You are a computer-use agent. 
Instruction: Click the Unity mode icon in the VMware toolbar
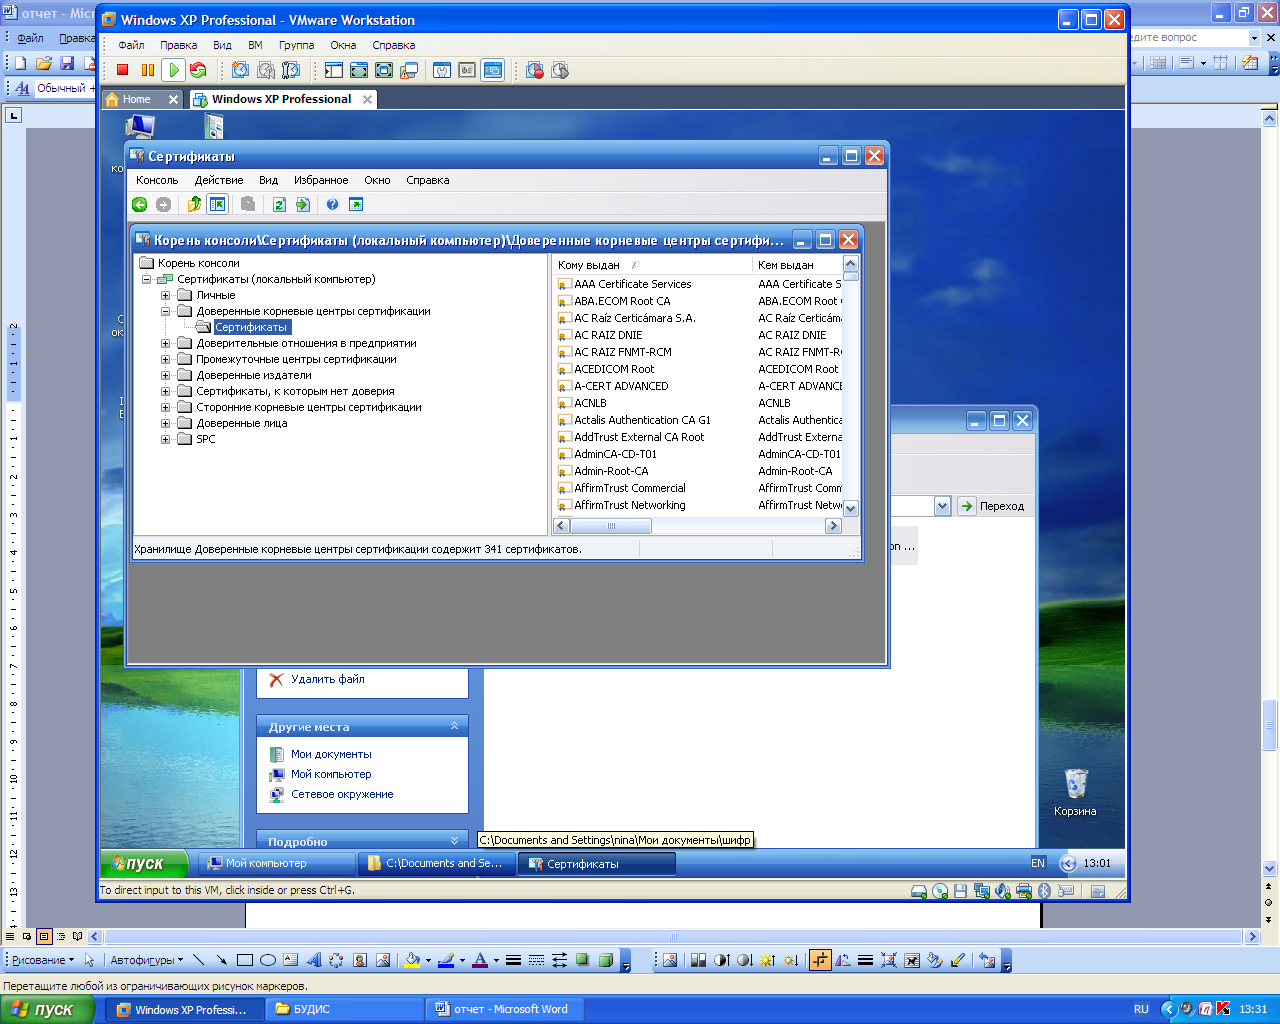[409, 70]
